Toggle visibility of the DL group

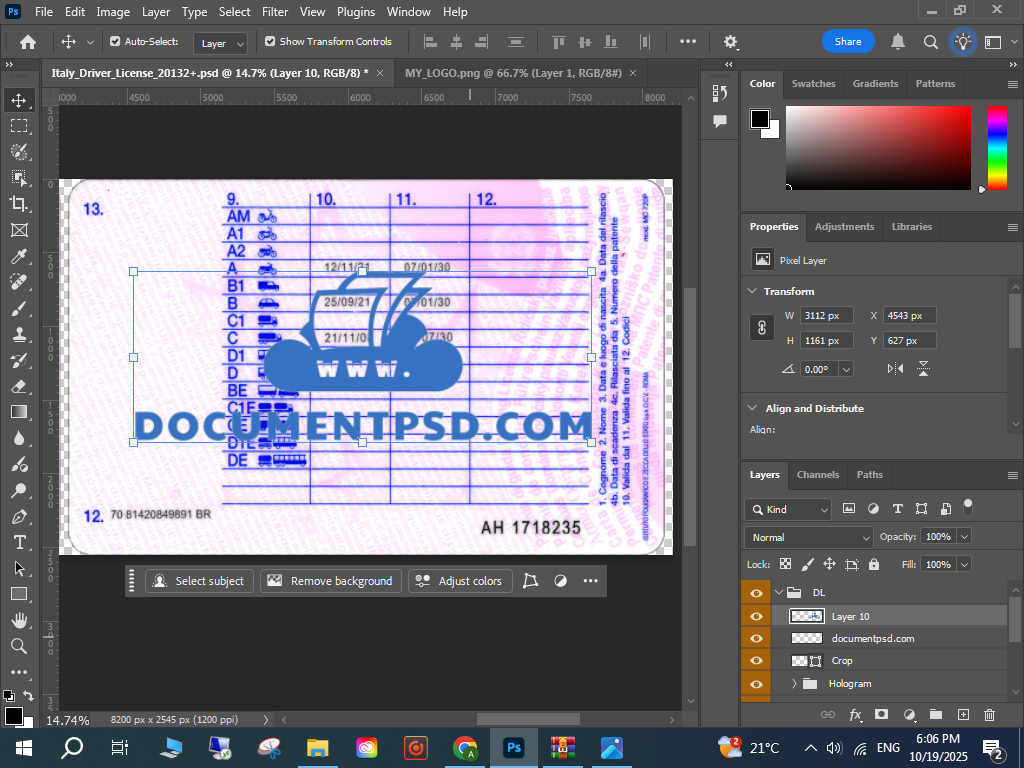click(756, 592)
